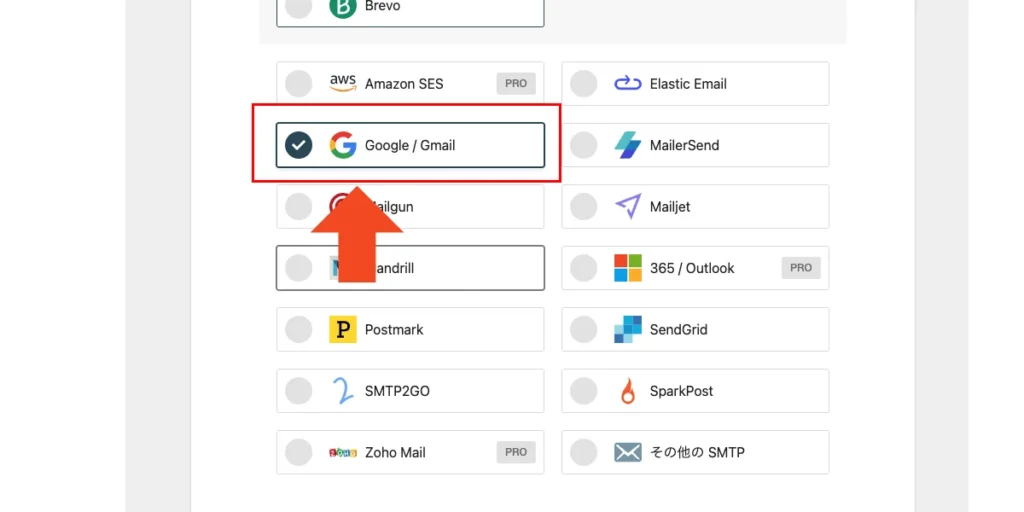Click the SparkPost flame icon
Viewport: 1024px width, 512px height.
627,391
